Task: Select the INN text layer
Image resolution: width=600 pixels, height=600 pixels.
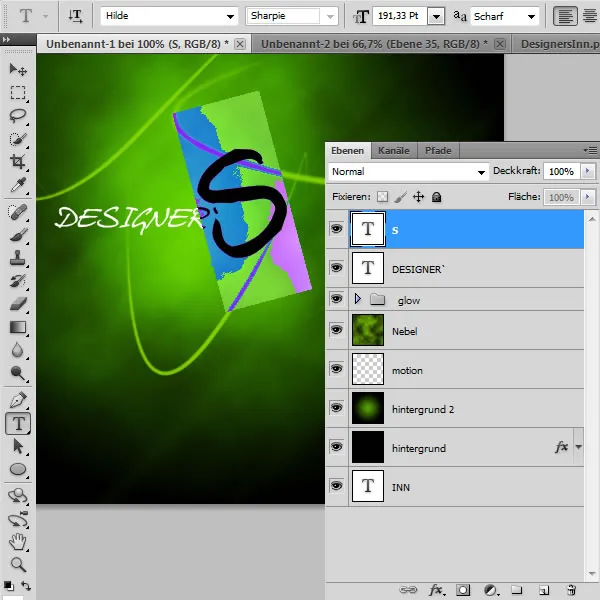Action: coord(450,487)
